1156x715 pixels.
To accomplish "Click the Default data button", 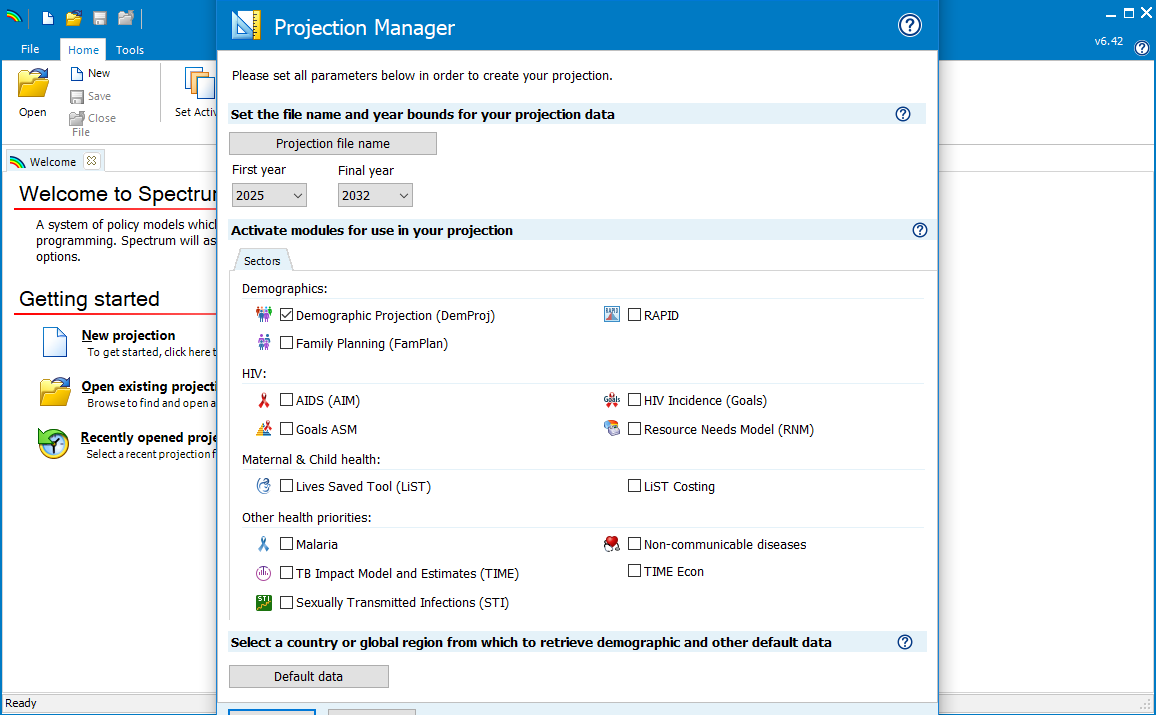I will 309,677.
